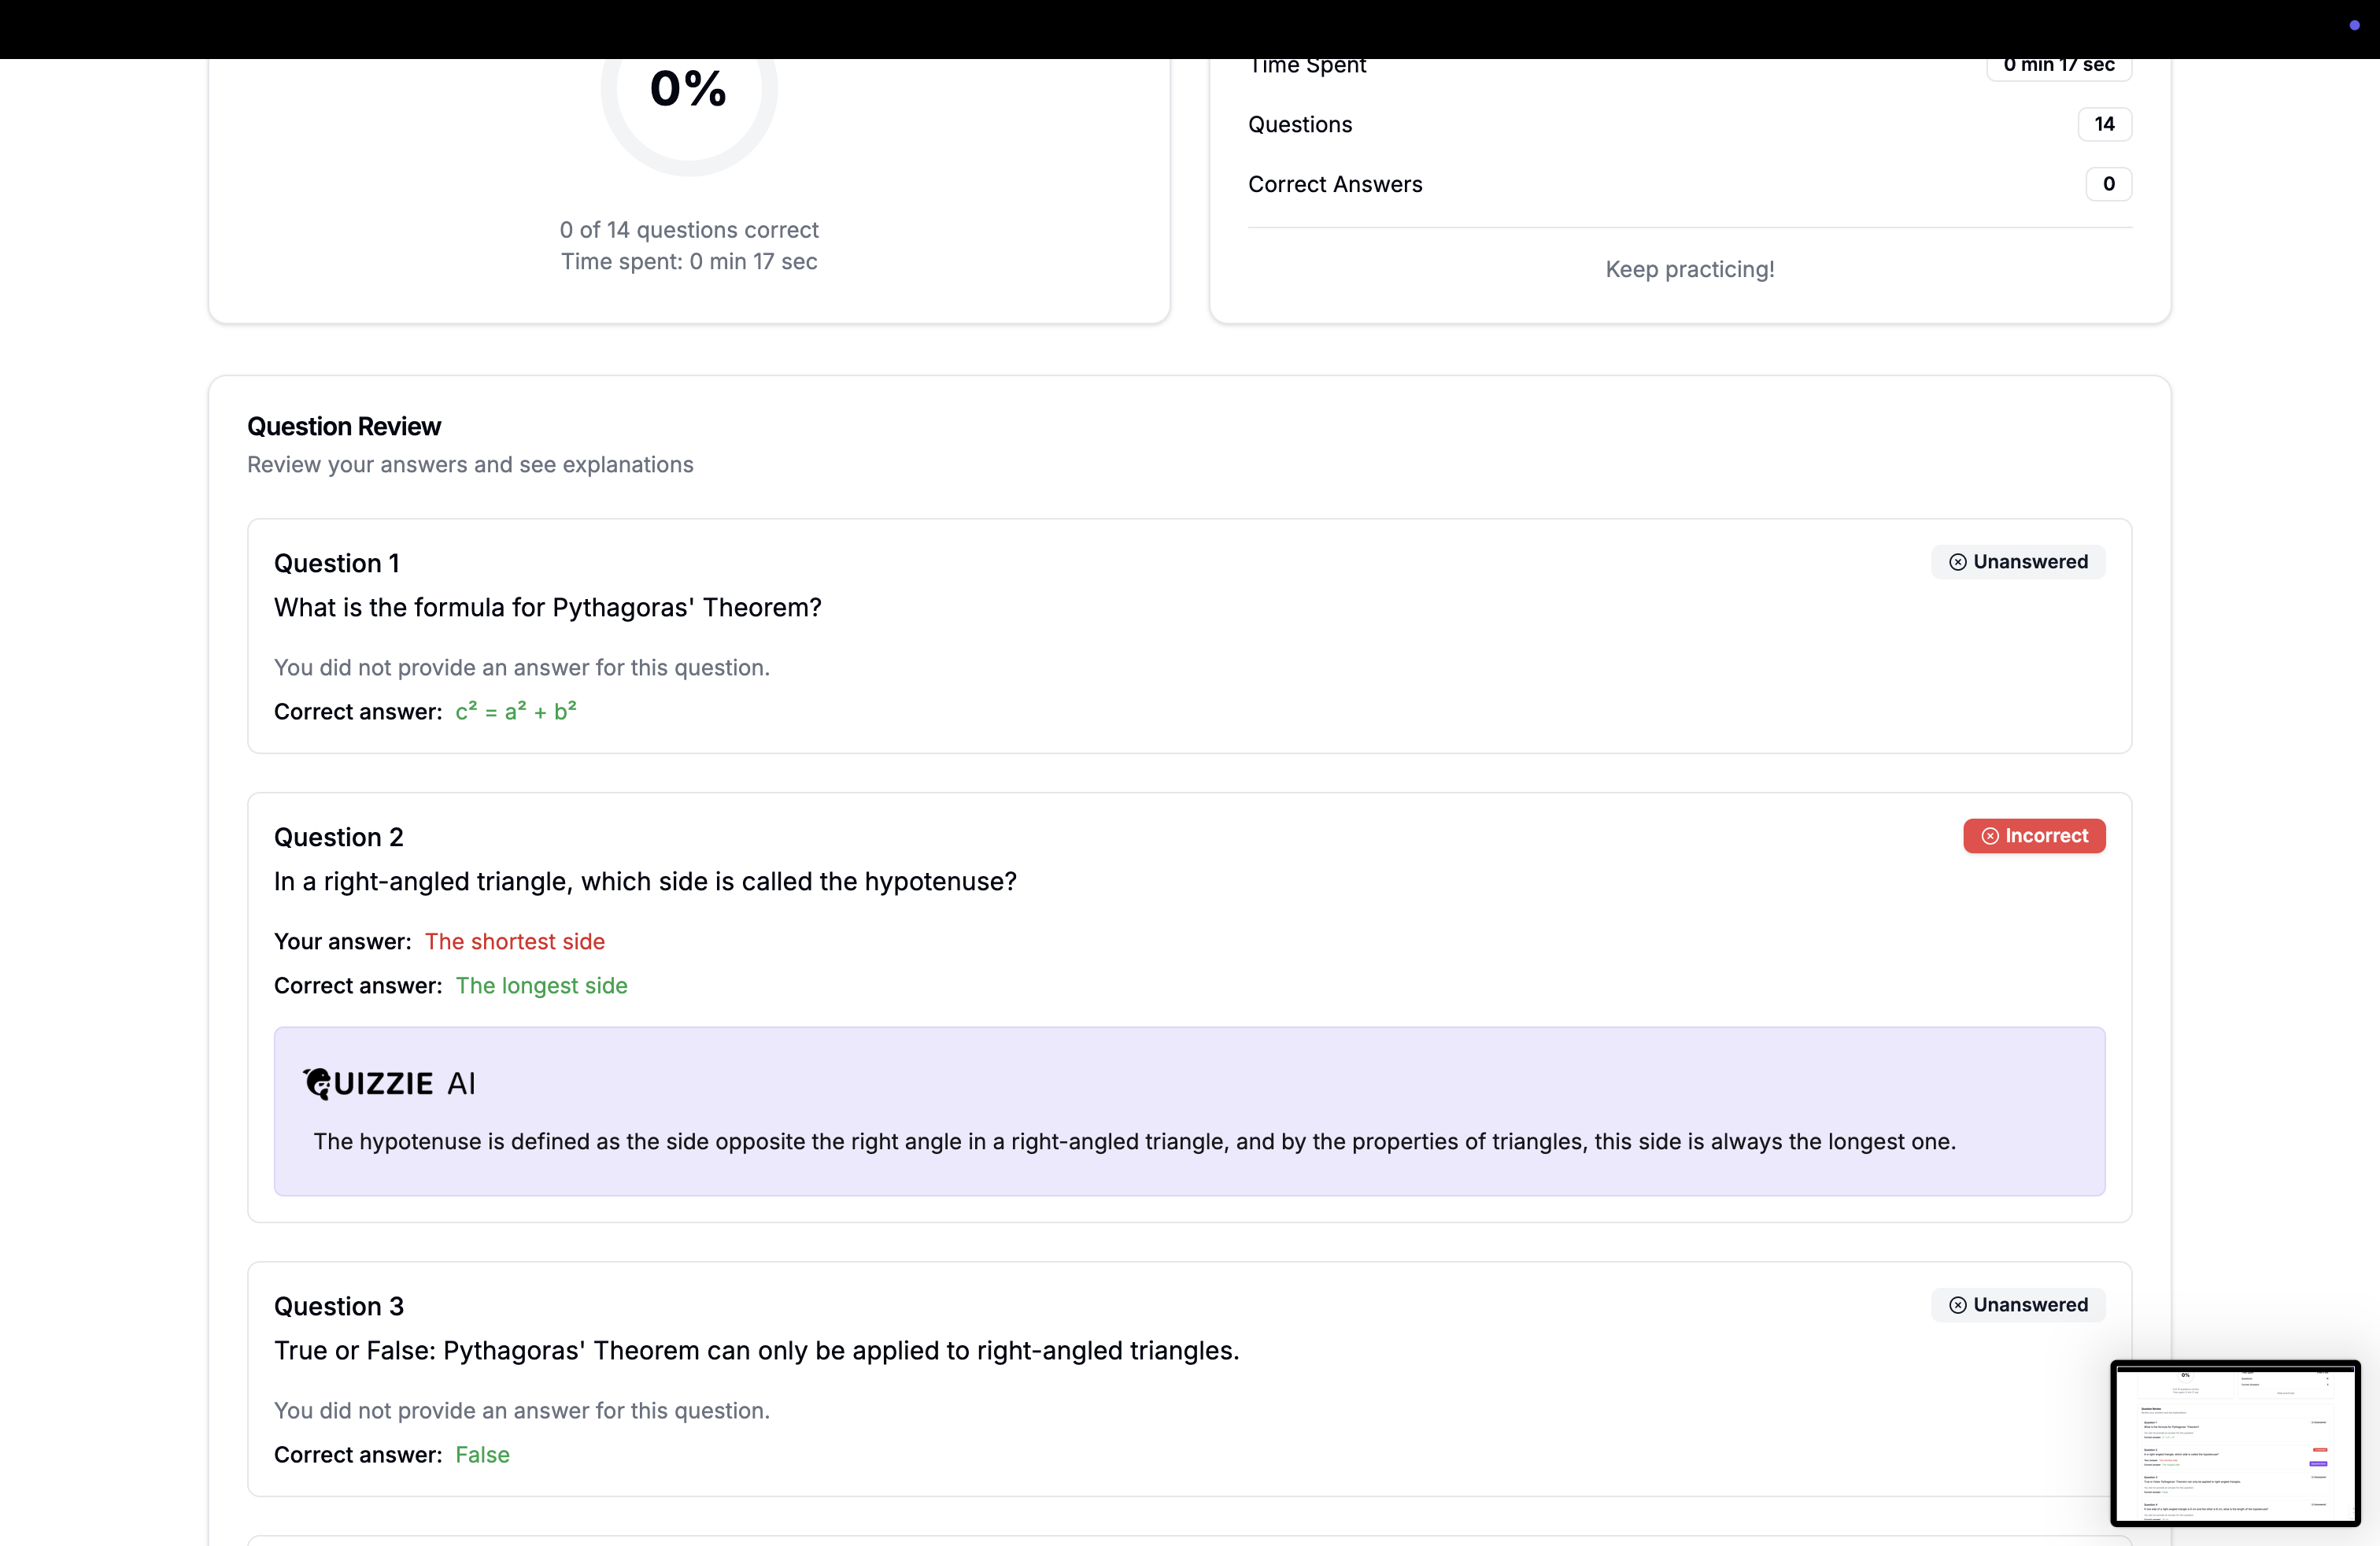Click the Correct Answers badge showing 0
This screenshot has width=2380, height=1546.
click(2108, 184)
